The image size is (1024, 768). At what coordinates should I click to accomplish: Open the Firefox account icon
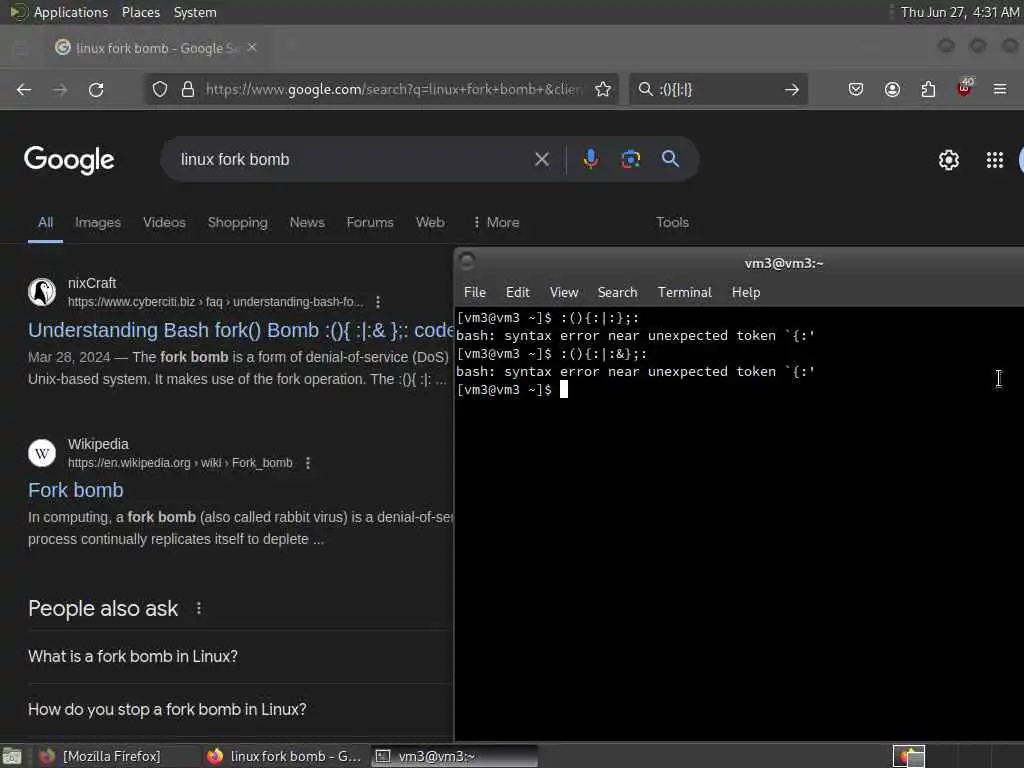[x=892, y=89]
